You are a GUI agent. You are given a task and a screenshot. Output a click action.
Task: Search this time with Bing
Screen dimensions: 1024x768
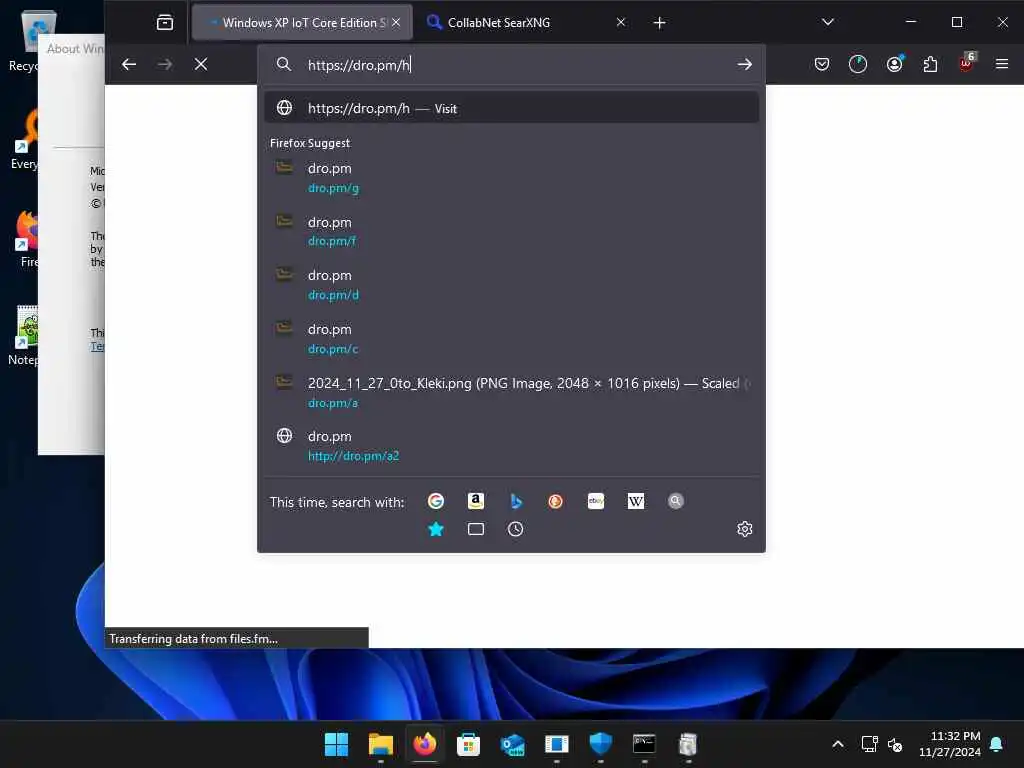516,501
